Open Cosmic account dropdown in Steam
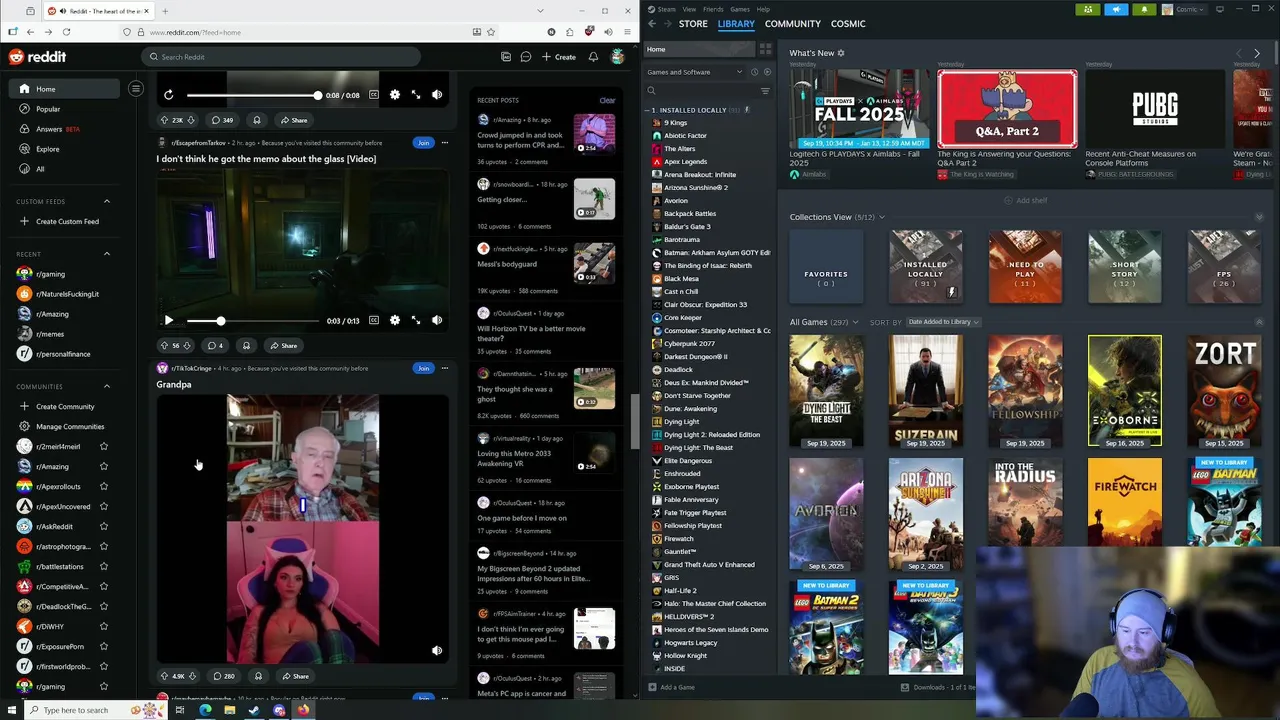Viewport: 1280px width, 720px height. [x=1185, y=9]
